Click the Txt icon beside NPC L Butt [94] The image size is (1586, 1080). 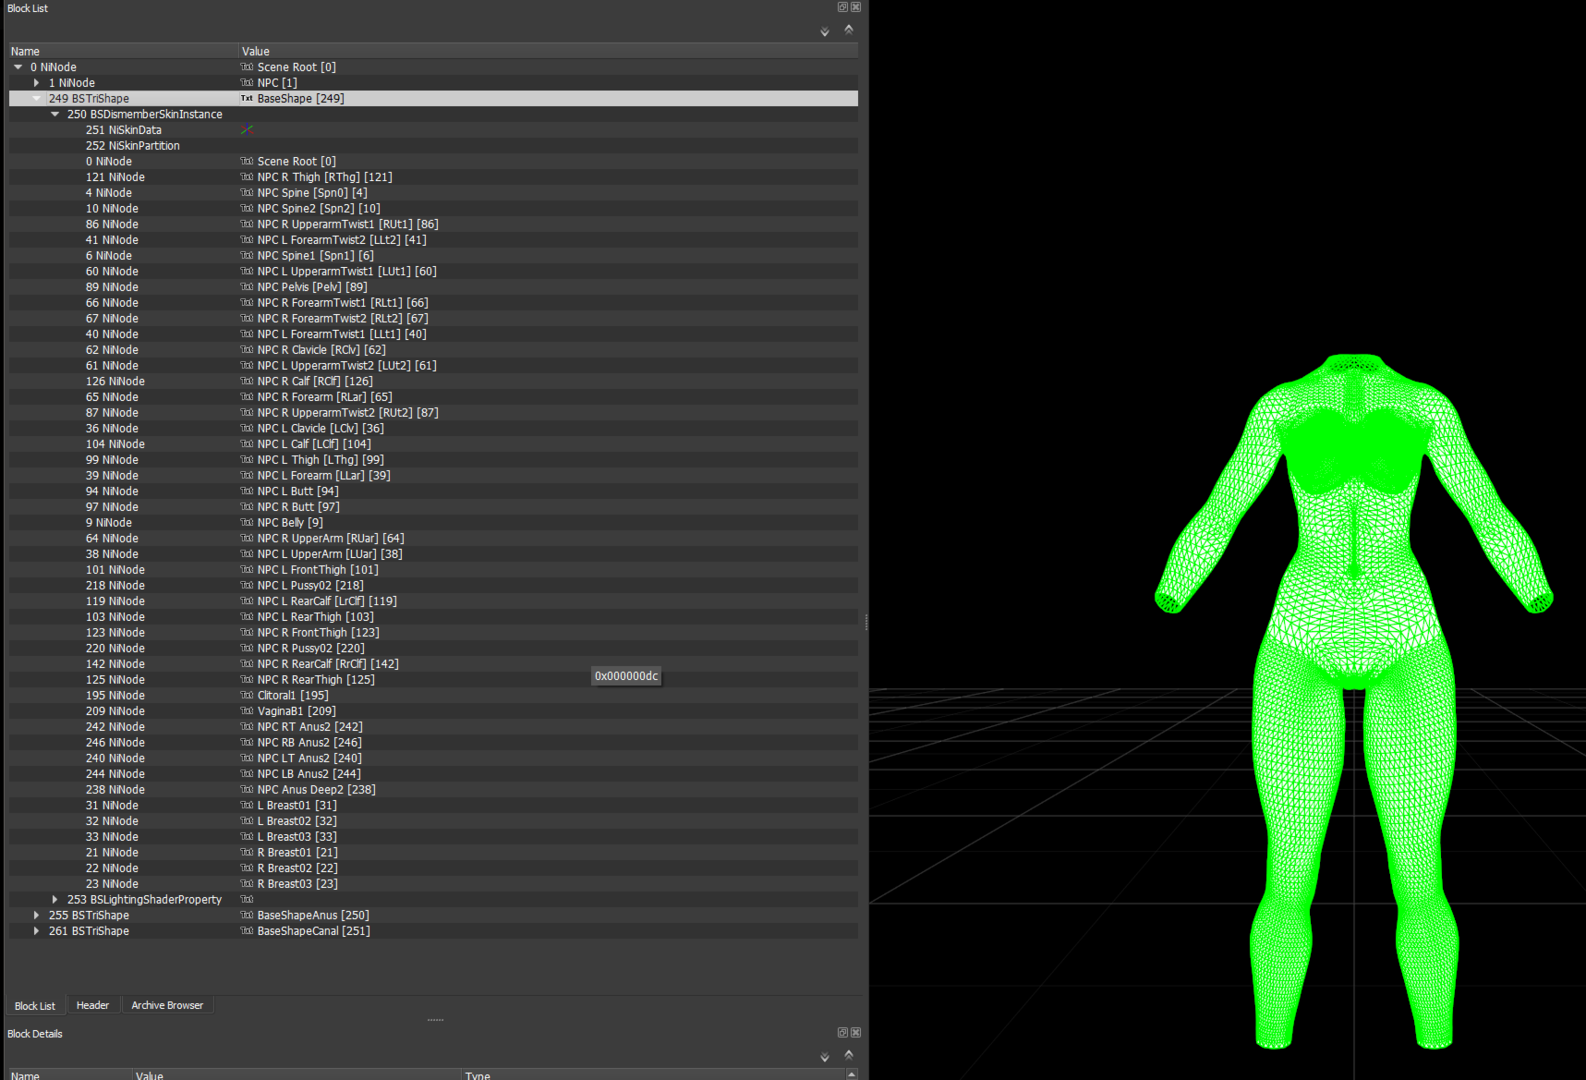pos(247,491)
